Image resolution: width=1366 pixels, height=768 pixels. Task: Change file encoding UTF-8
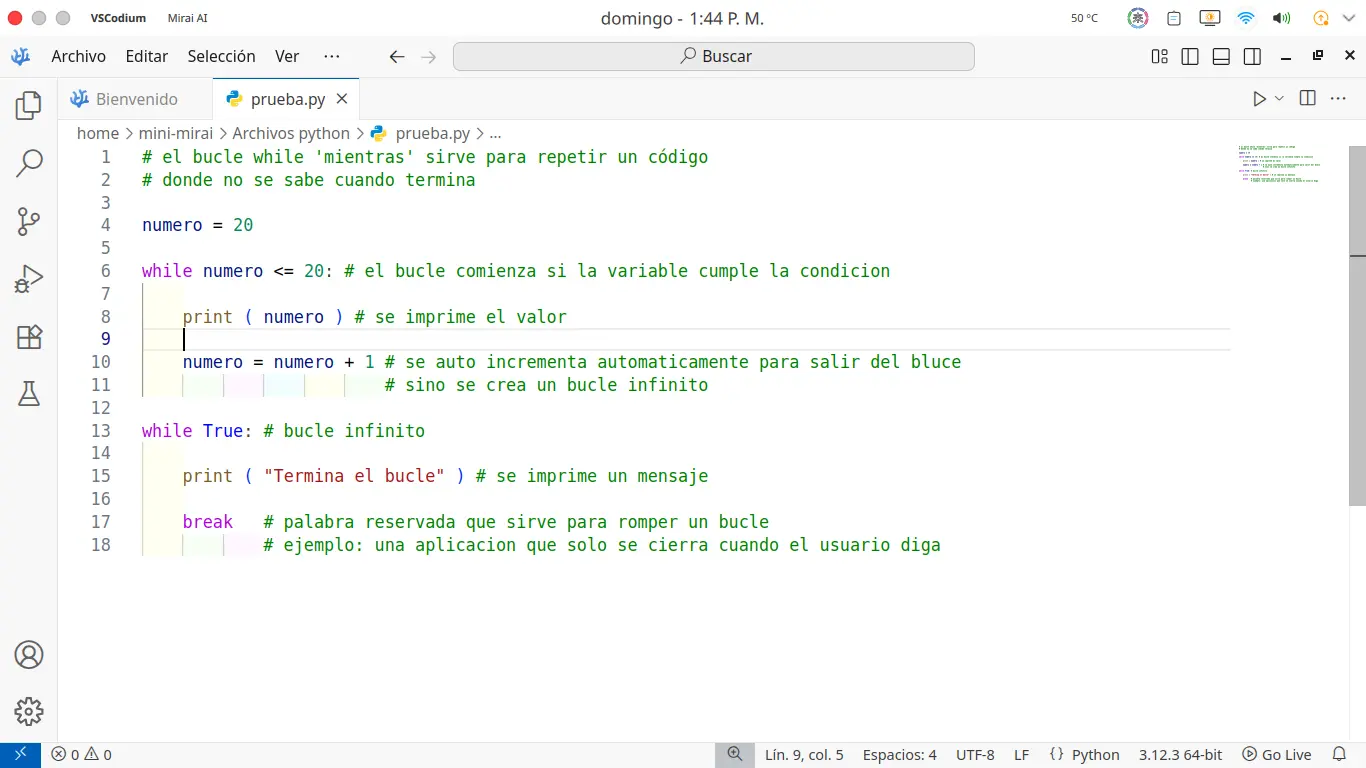tap(975, 755)
